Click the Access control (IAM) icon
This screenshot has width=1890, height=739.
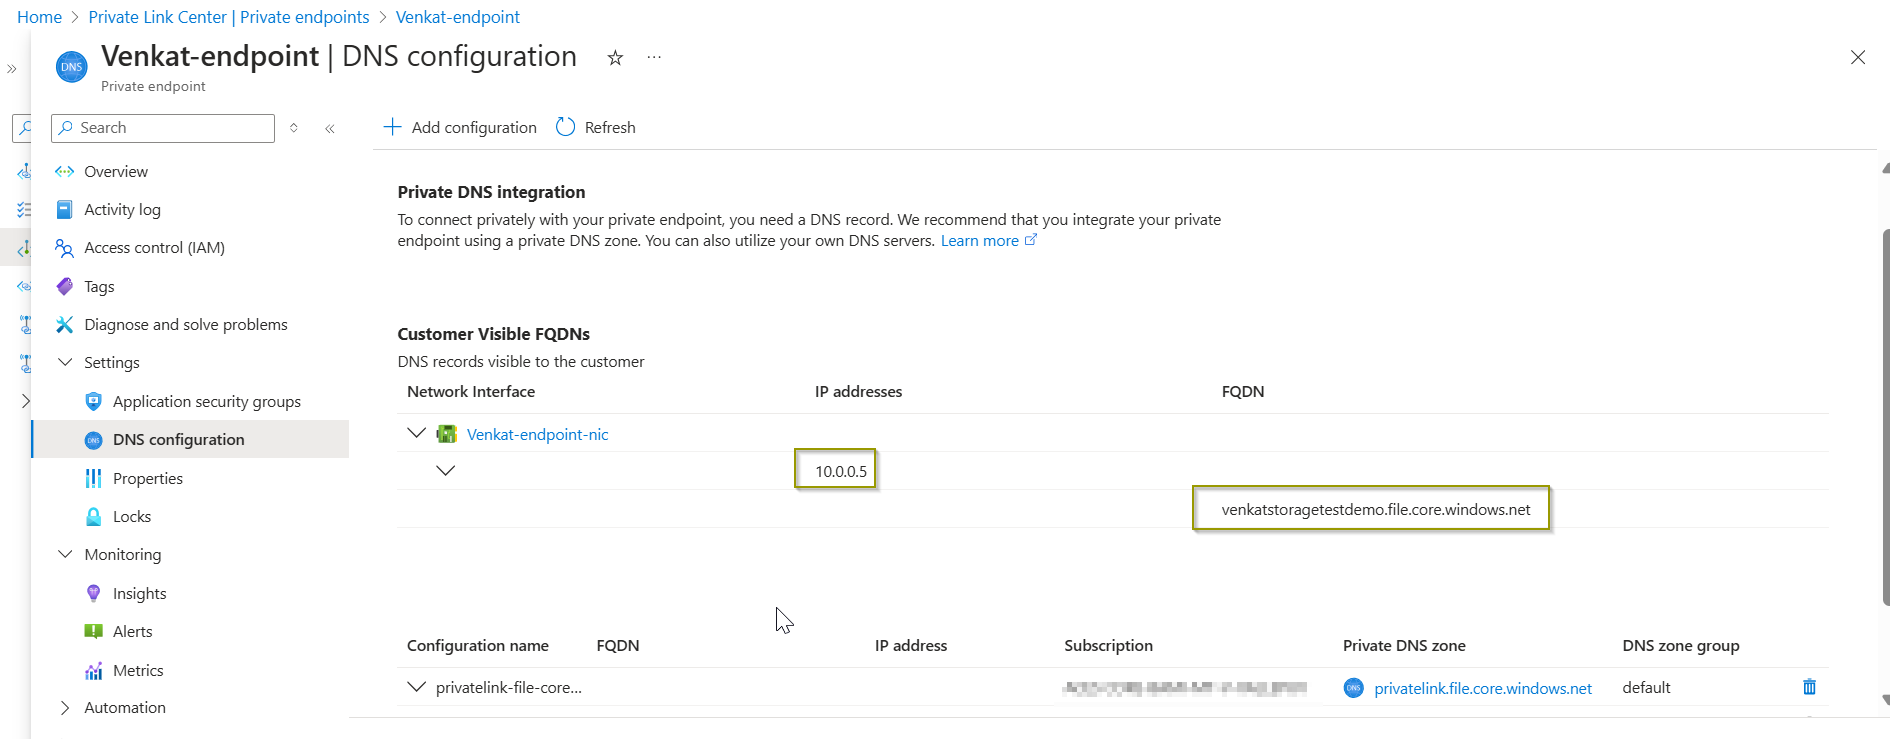(x=65, y=247)
